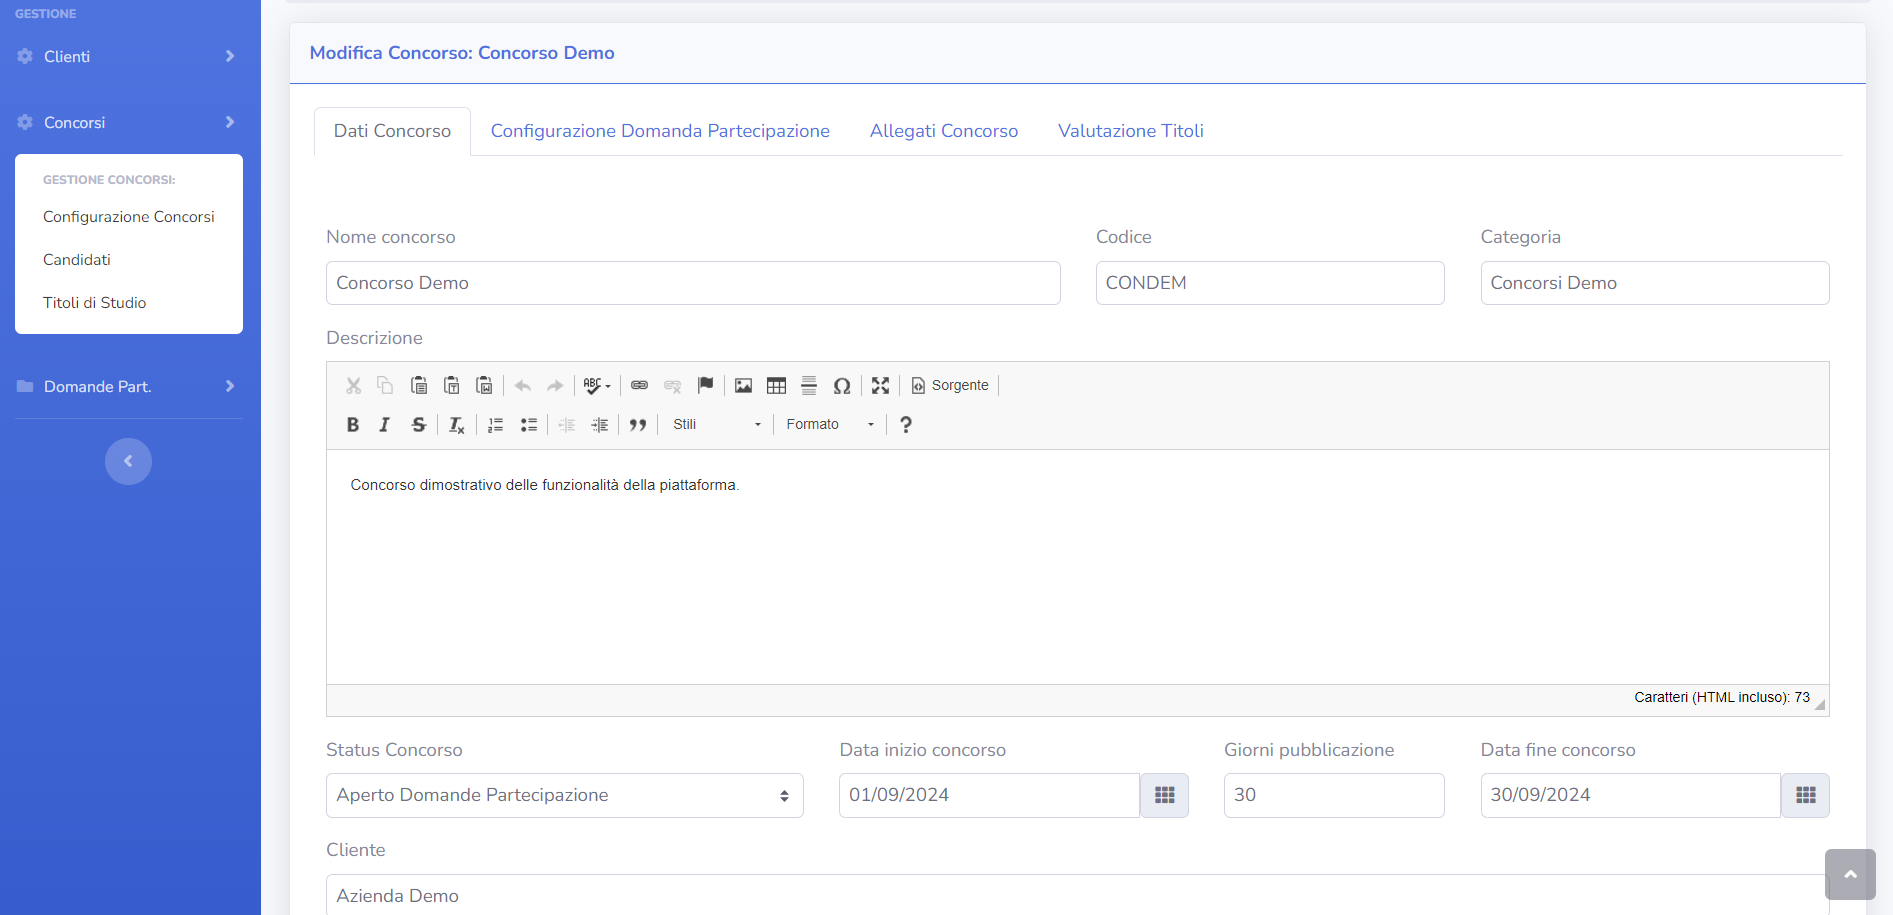Viewport: 1893px width, 915px height.
Task: Click the Insert Table icon
Action: click(x=776, y=385)
